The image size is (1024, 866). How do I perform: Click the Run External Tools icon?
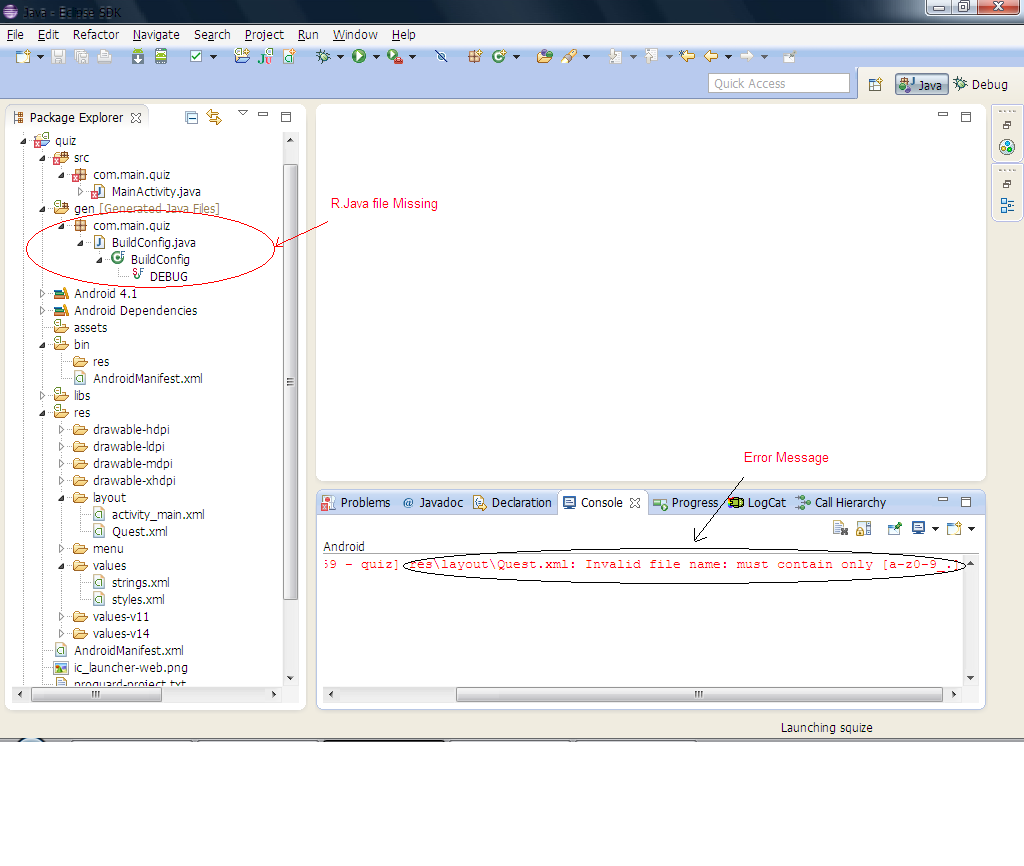pyautogui.click(x=394, y=57)
